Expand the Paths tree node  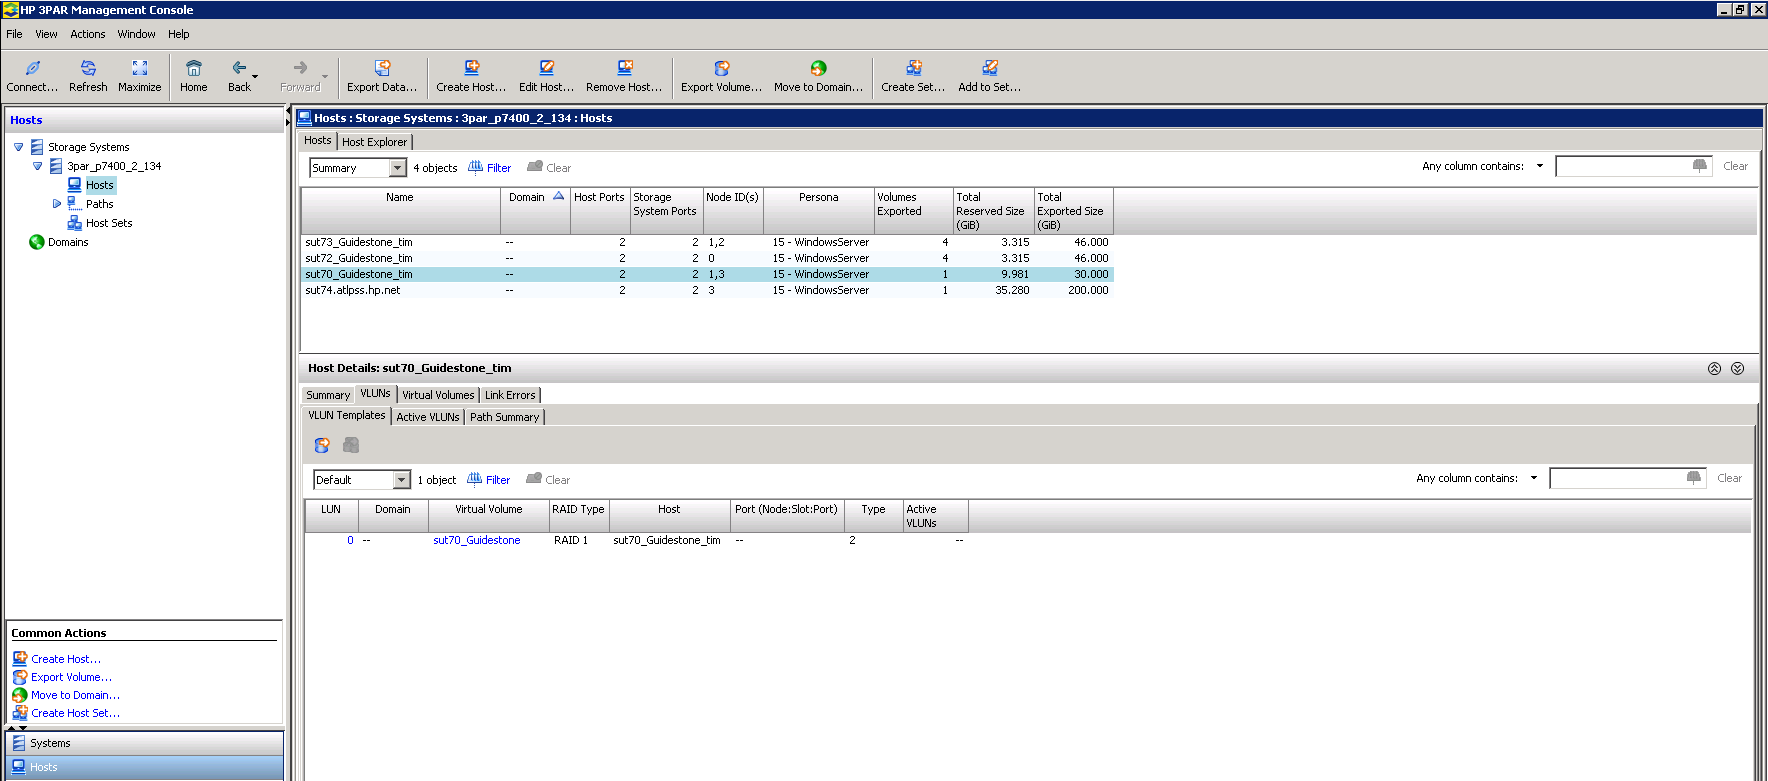point(57,204)
